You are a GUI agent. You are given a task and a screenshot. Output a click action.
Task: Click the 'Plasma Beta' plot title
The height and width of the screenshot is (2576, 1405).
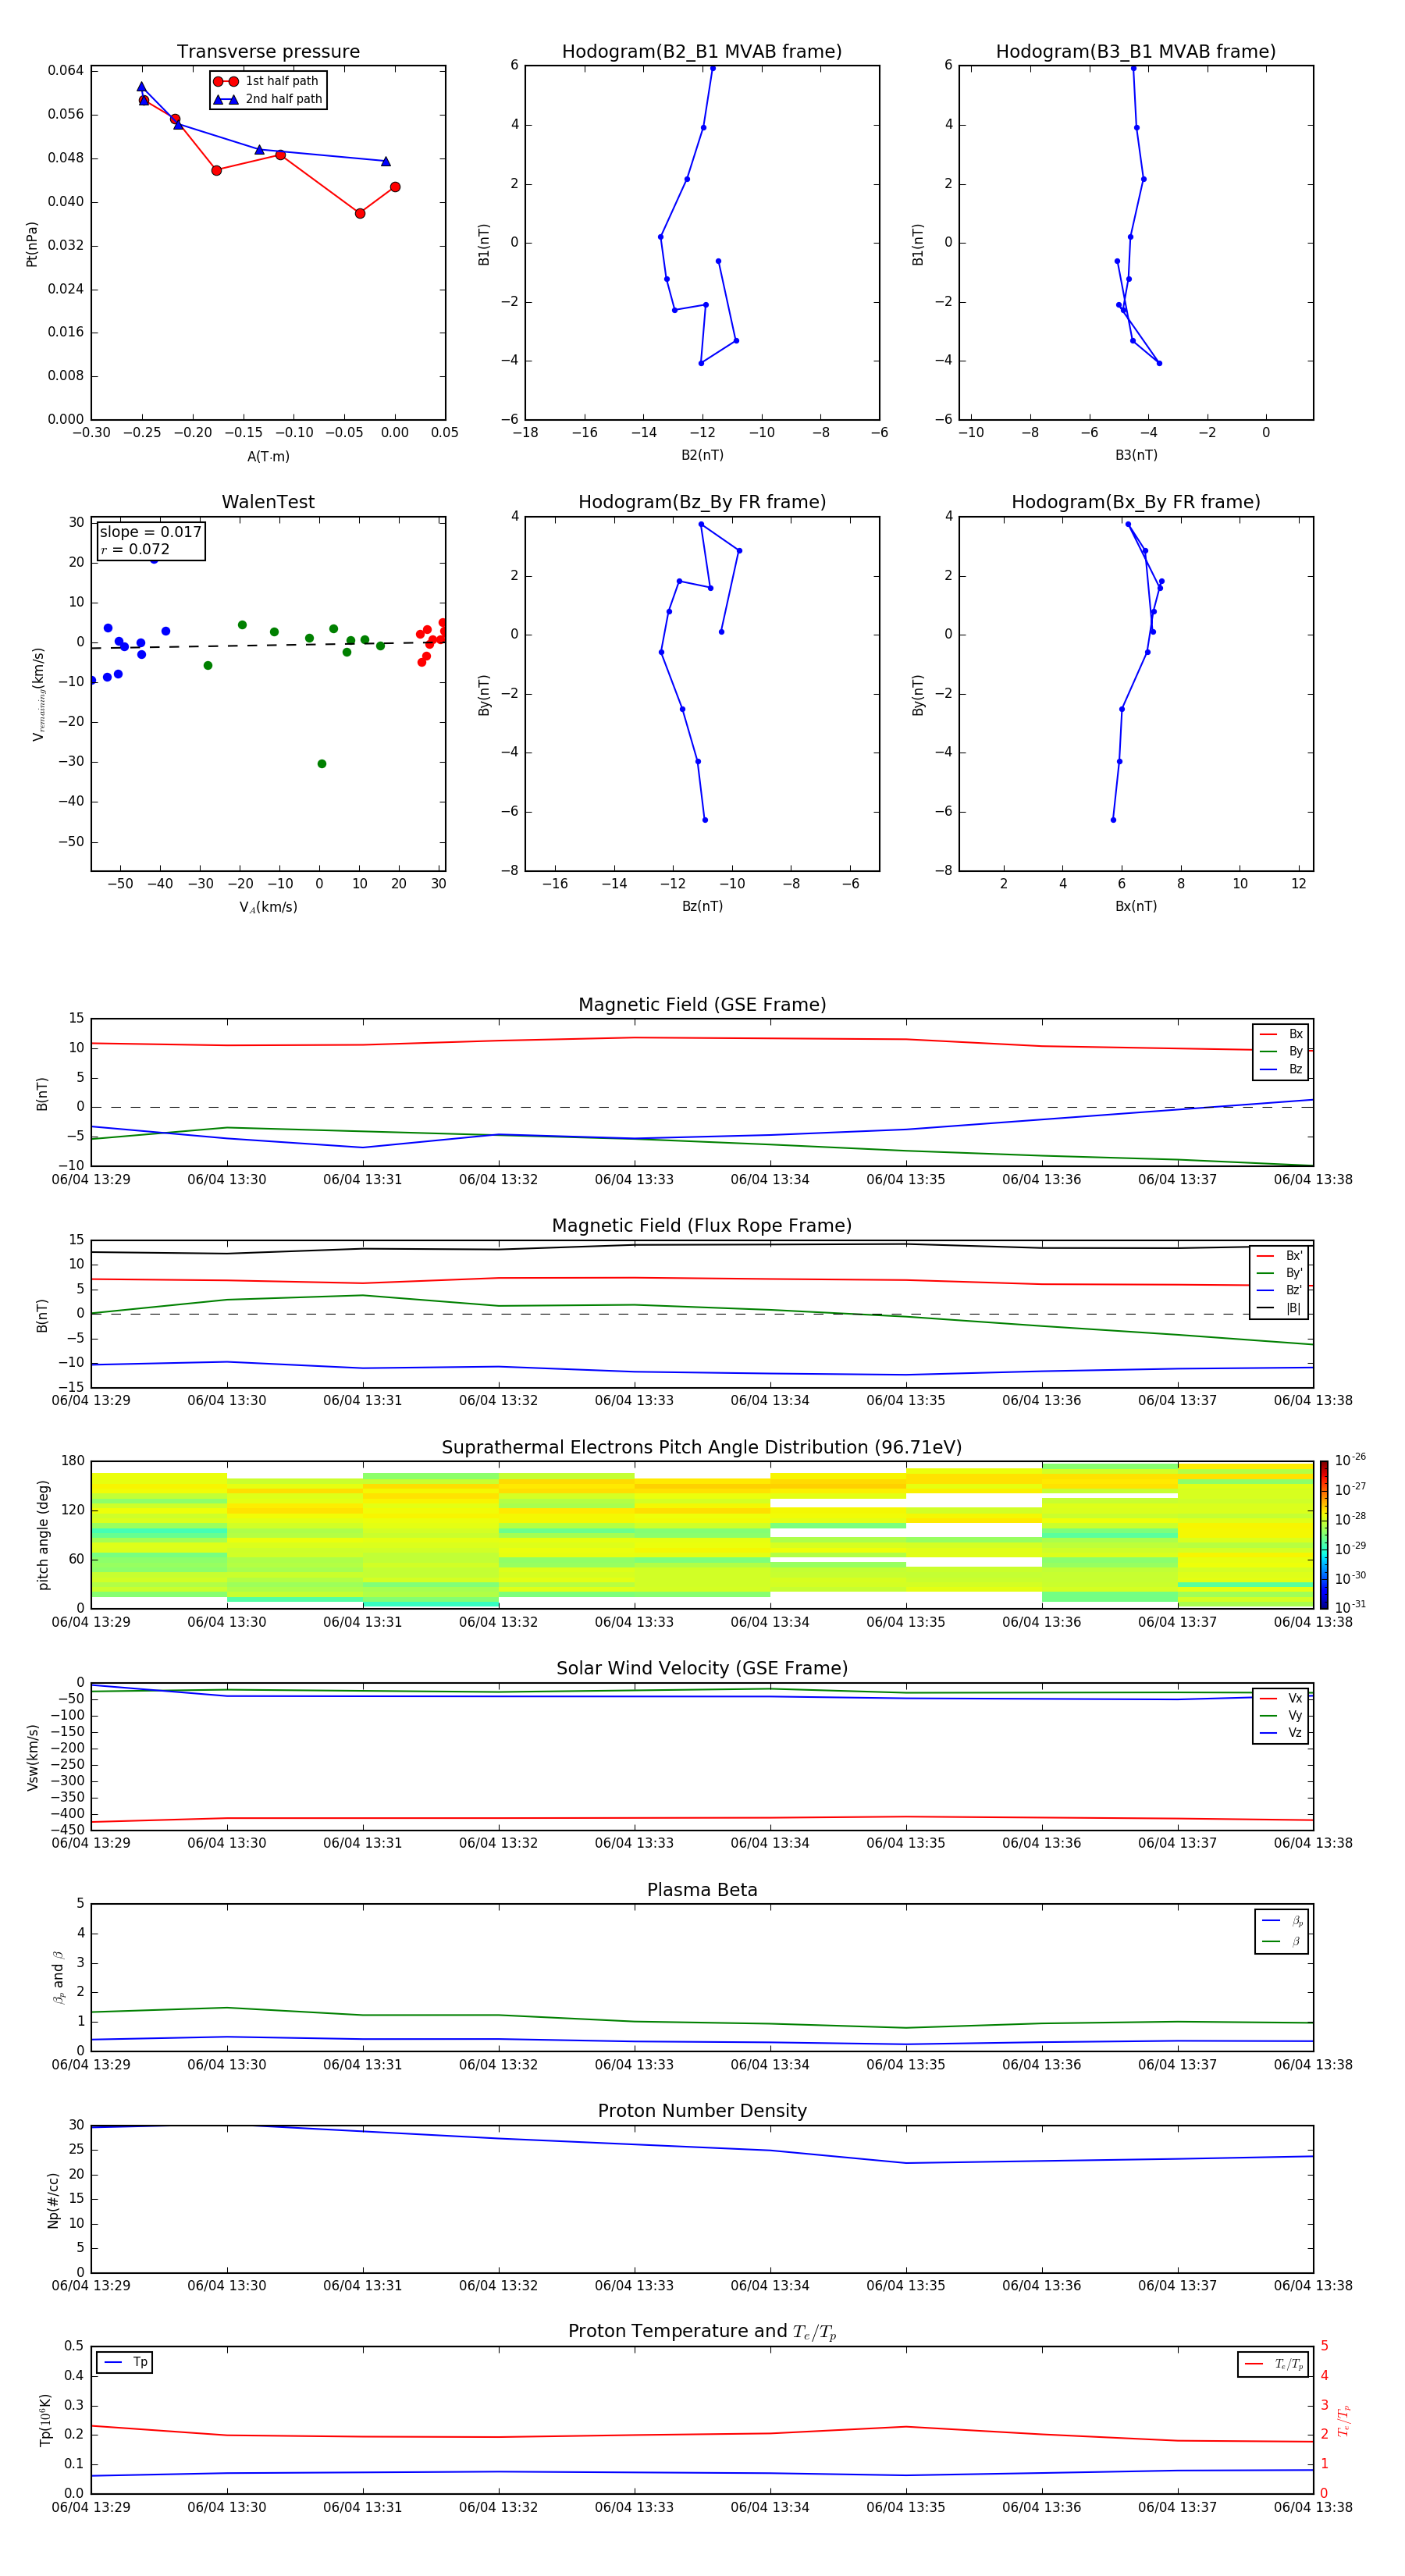702,1890
